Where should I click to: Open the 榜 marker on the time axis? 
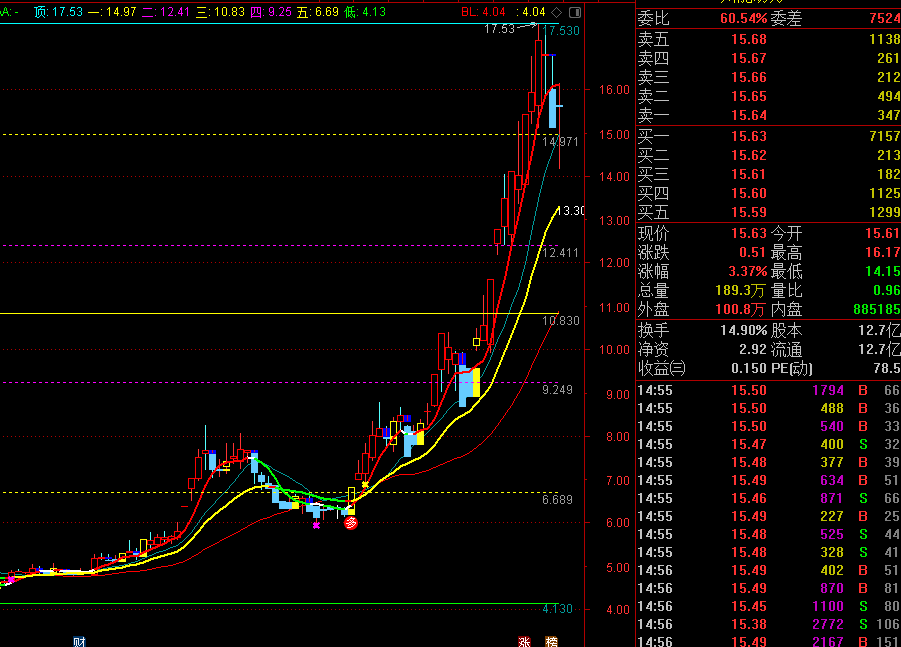(551, 641)
